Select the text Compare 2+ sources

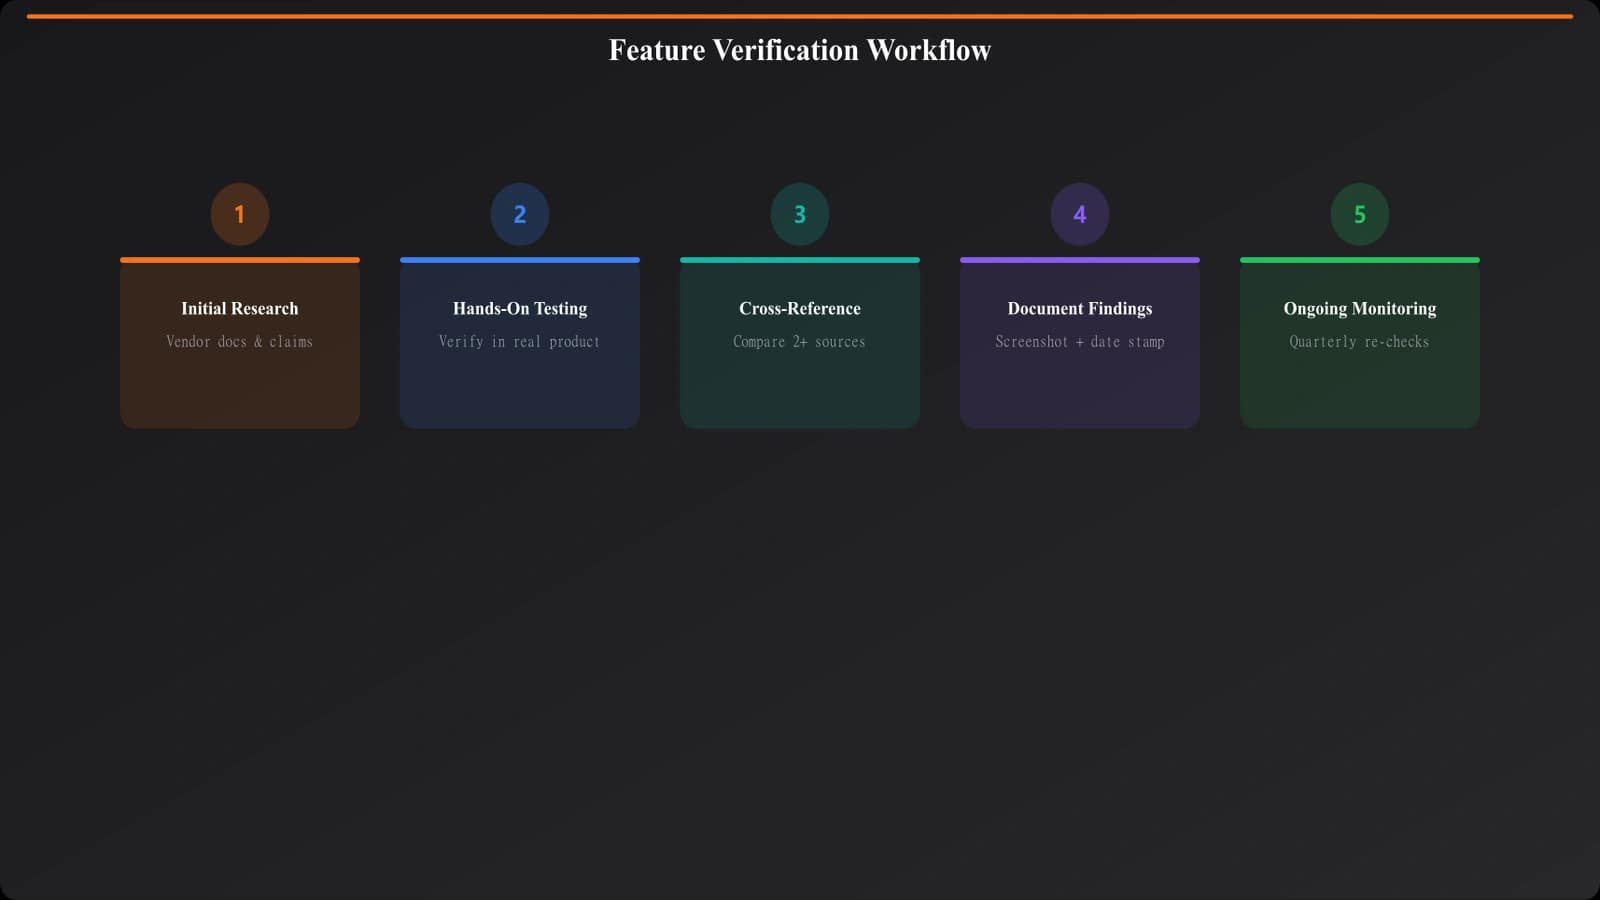[799, 341]
